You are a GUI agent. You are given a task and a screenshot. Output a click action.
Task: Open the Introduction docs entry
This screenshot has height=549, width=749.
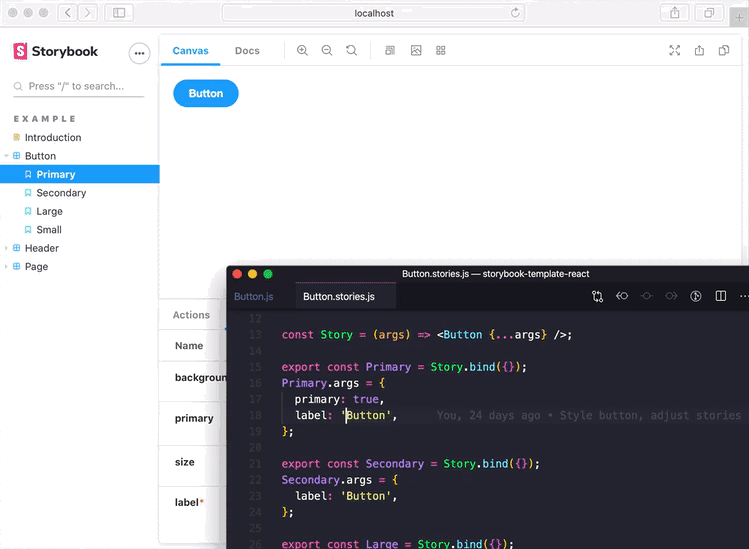[x=53, y=138]
